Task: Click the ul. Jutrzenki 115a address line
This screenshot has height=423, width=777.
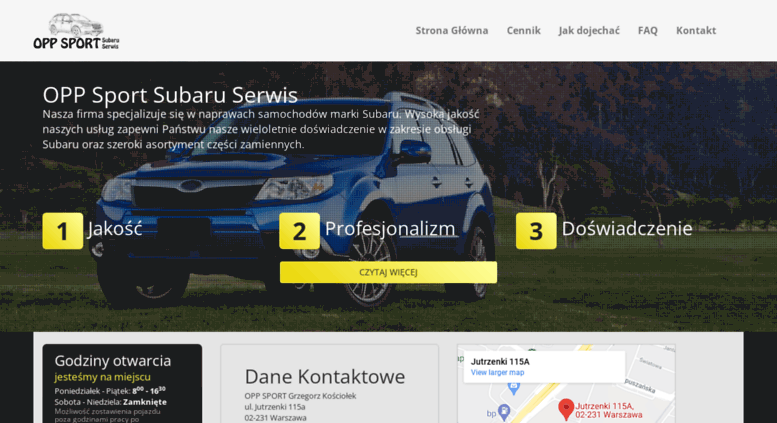Action: [275, 407]
